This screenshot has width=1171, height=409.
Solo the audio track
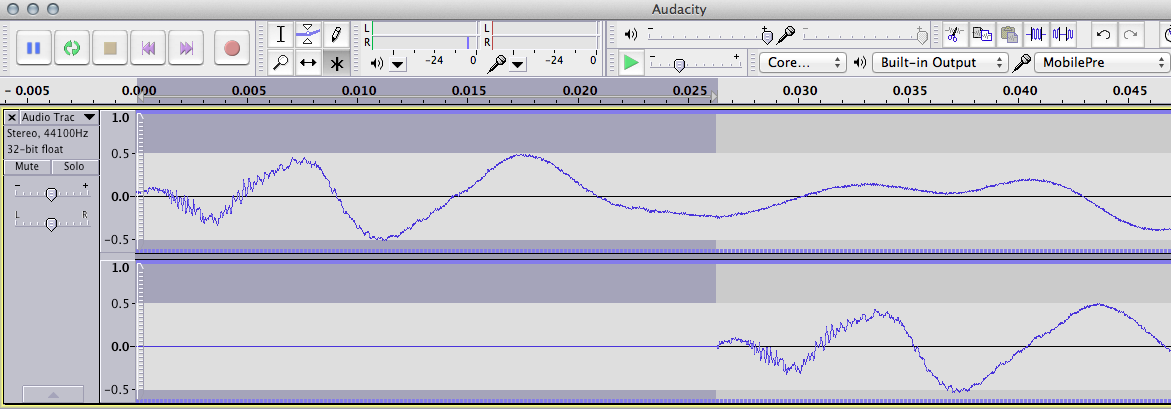[x=74, y=166]
